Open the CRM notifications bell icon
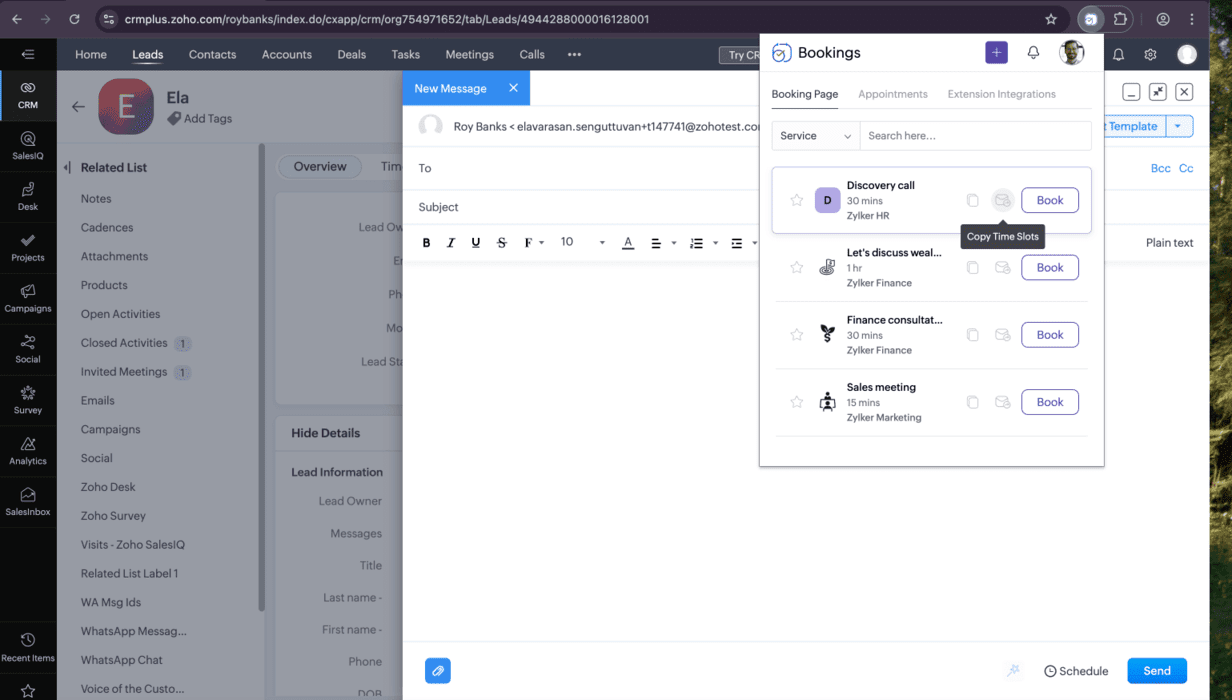Screen dimensions: 1232x700 [1119, 55]
